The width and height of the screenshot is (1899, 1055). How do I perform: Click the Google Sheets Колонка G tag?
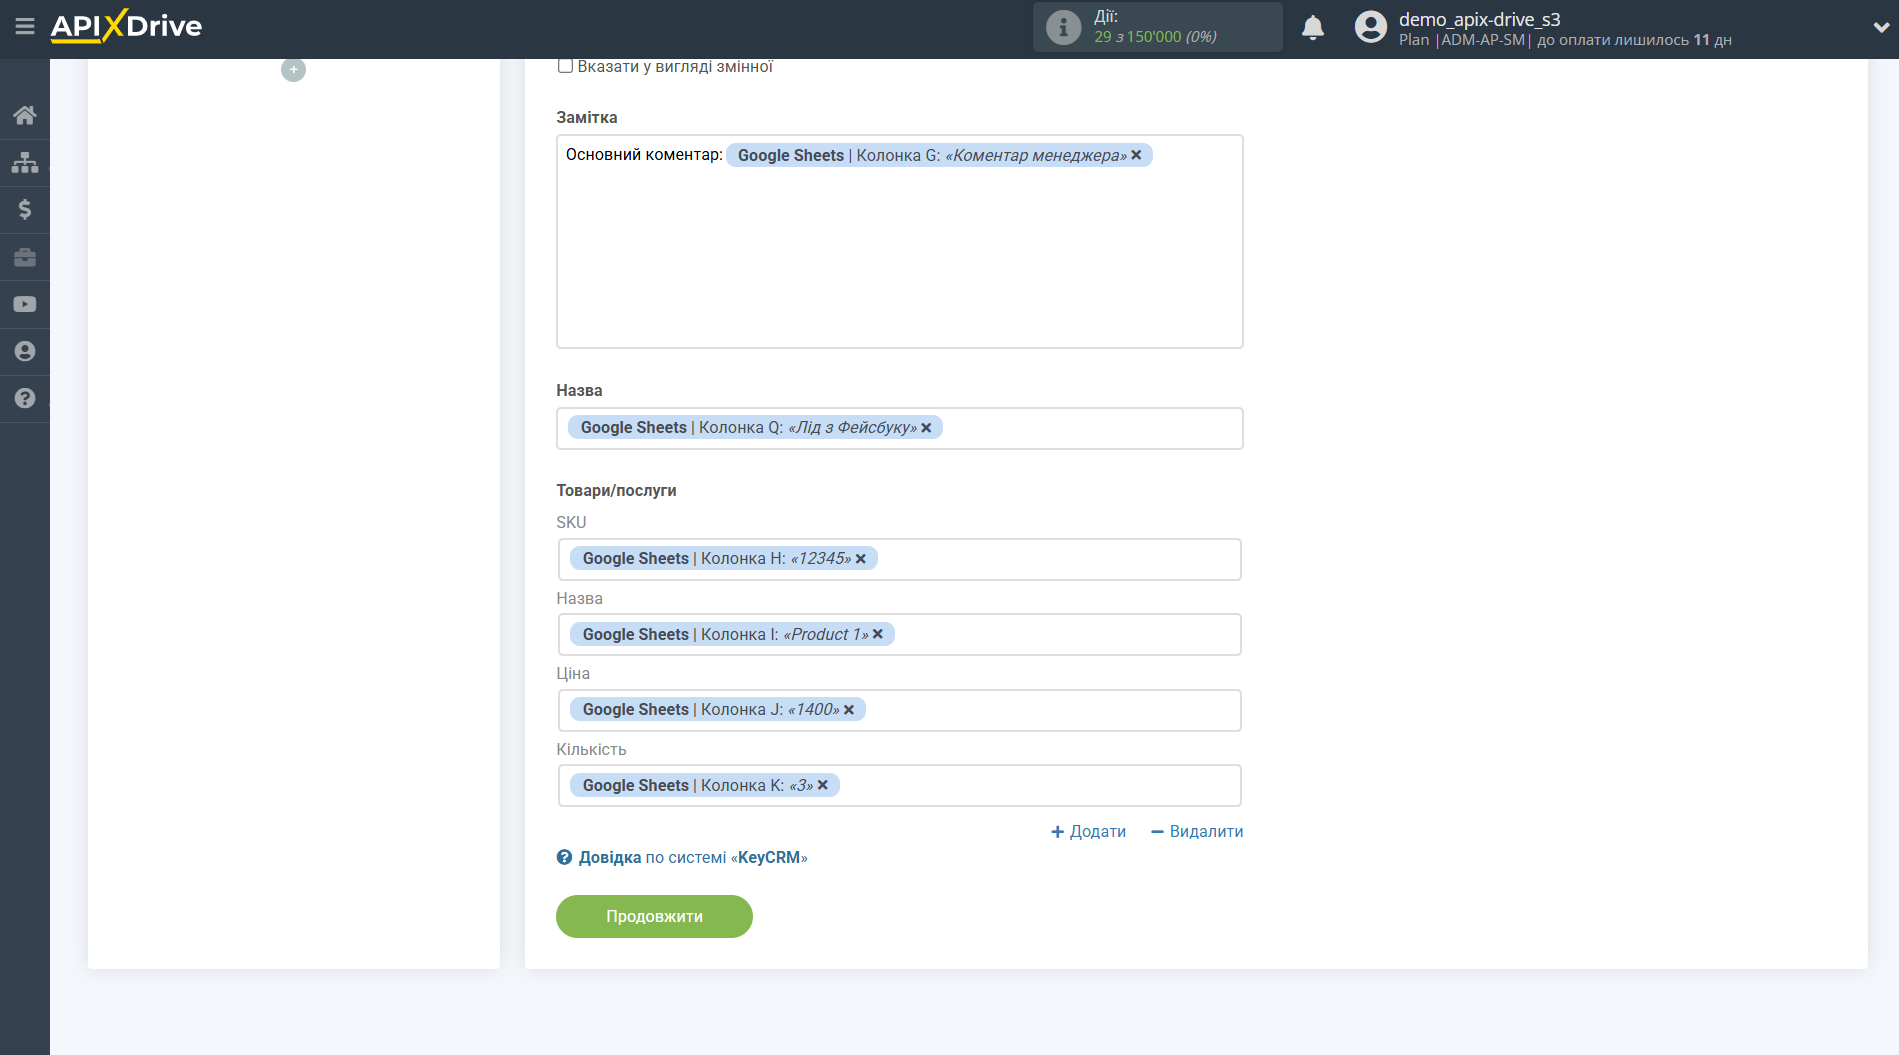pos(939,155)
